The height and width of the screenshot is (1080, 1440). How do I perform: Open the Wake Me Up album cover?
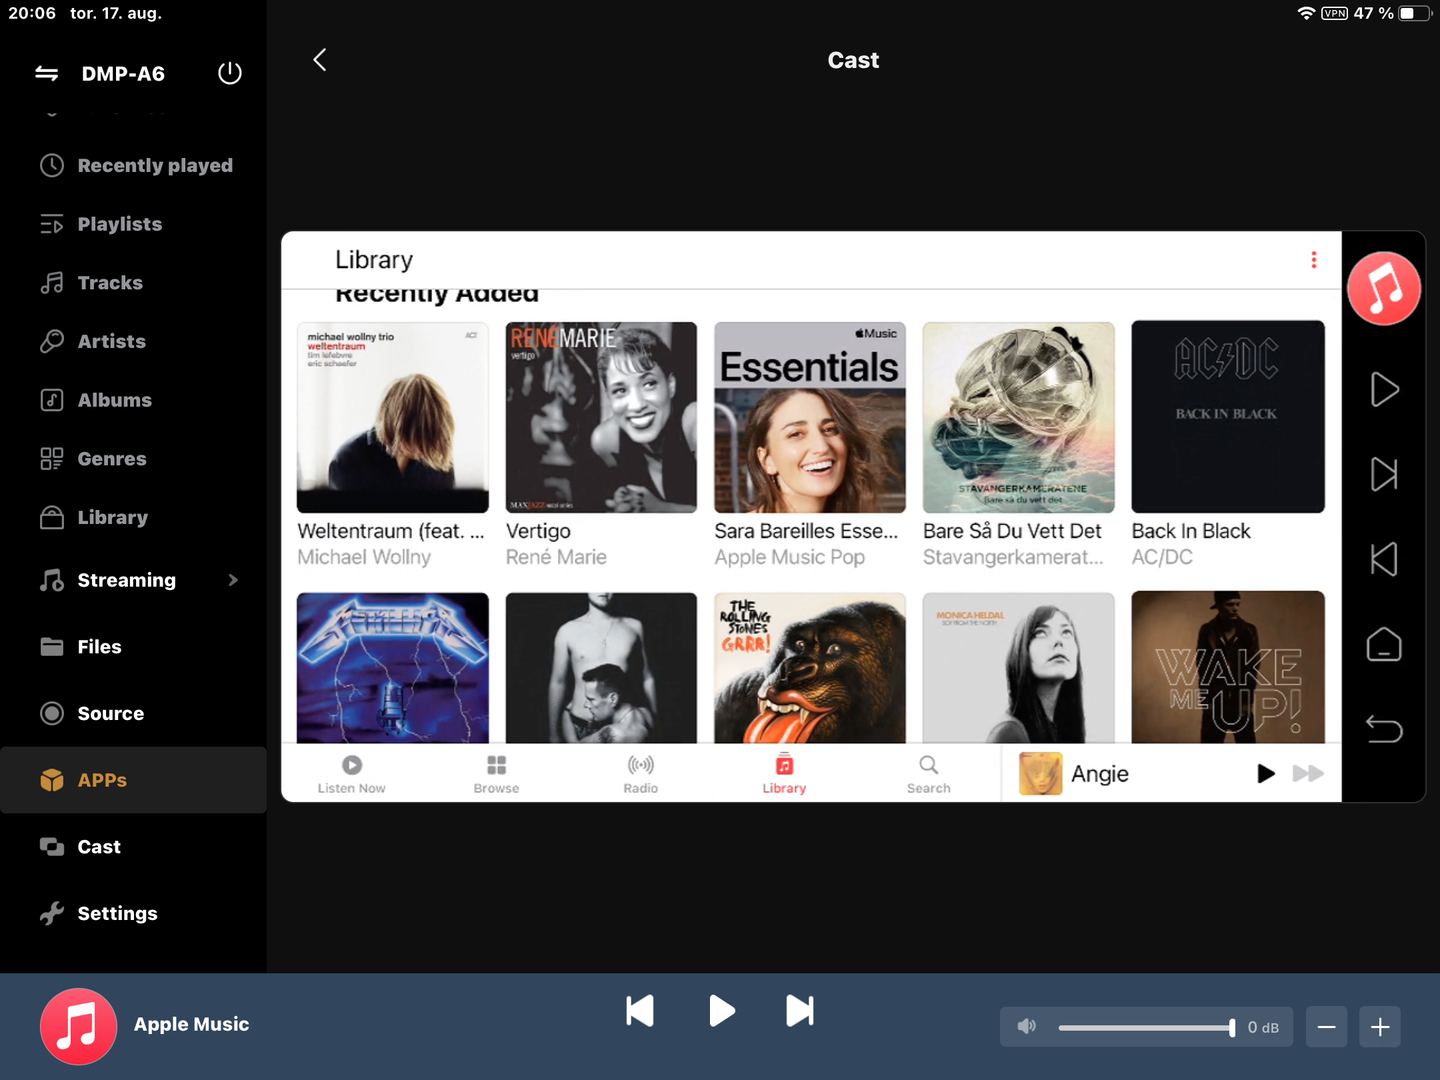coord(1228,668)
